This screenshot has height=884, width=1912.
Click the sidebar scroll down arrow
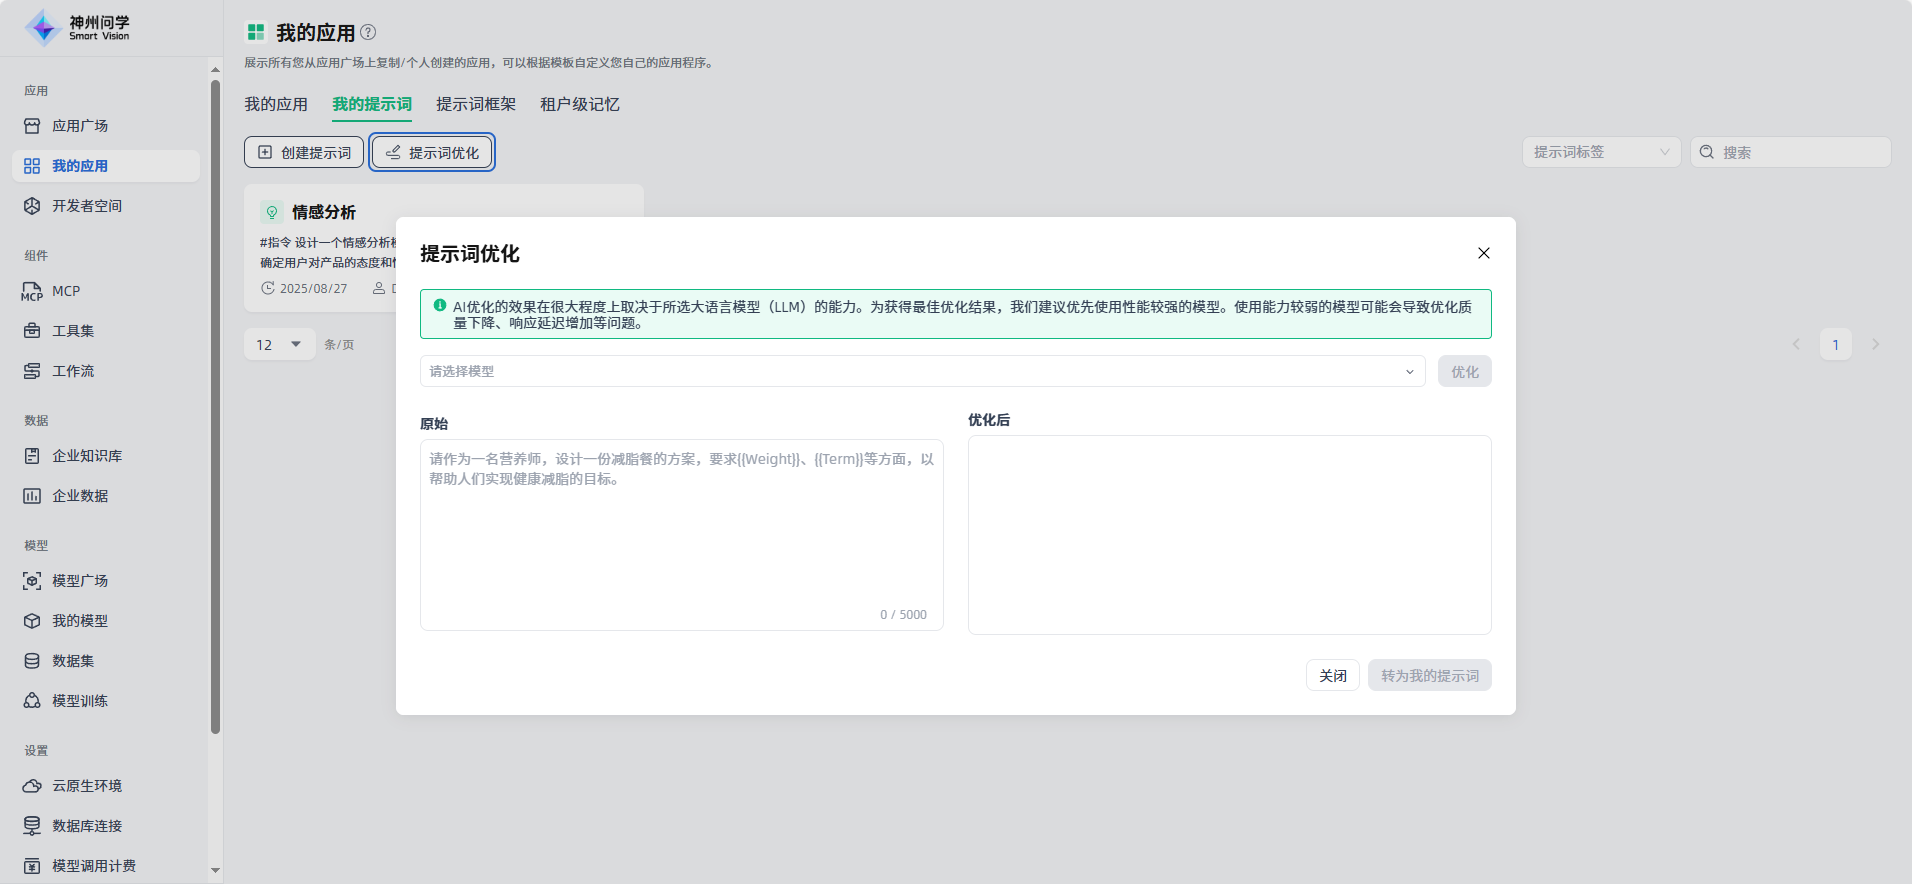215,870
